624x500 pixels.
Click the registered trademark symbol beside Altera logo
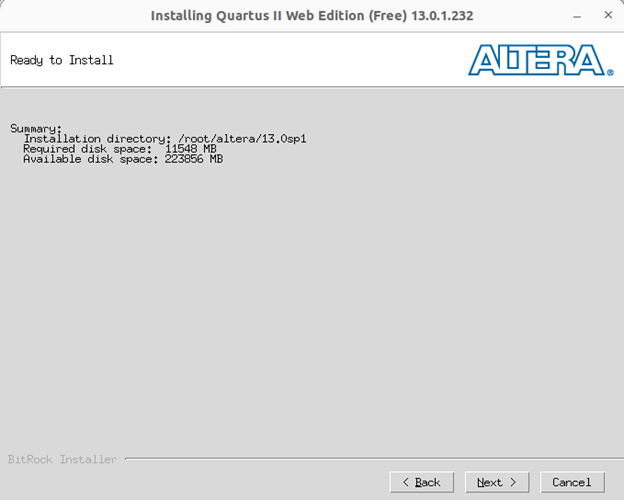pyautogui.click(x=610, y=72)
